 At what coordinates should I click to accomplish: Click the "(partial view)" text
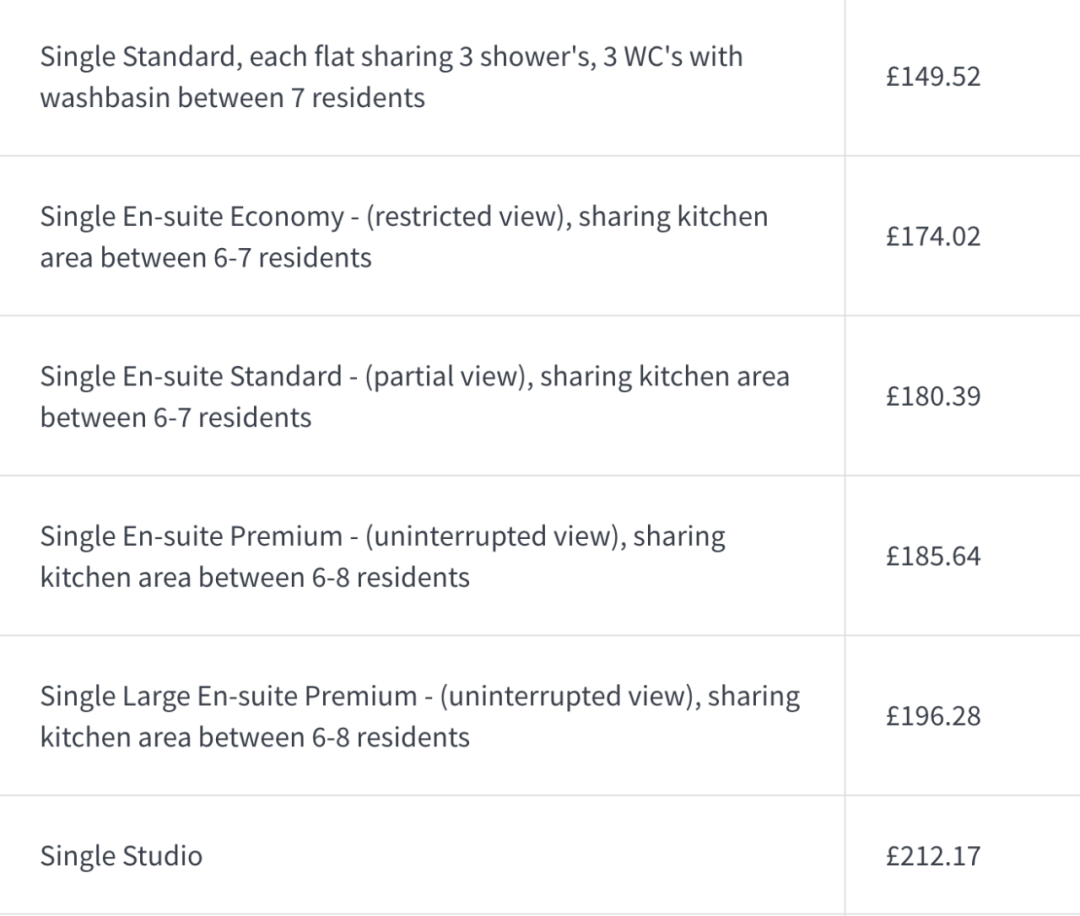pos(446,377)
